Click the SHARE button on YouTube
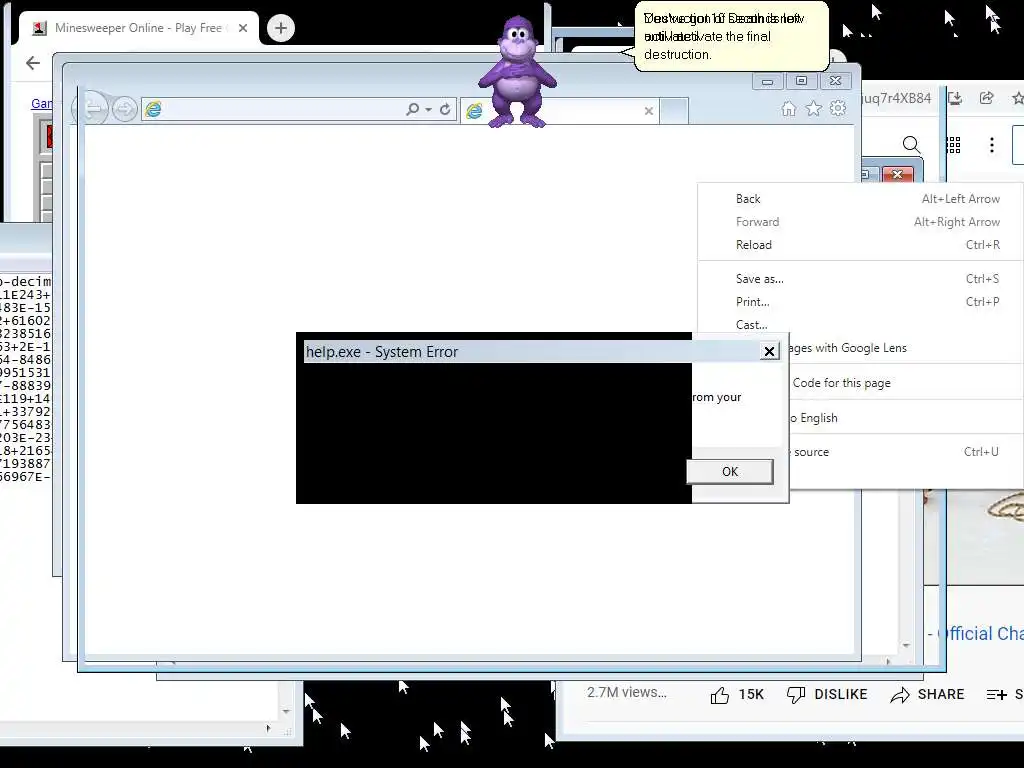The image size is (1024, 768). pyautogui.click(x=927, y=695)
